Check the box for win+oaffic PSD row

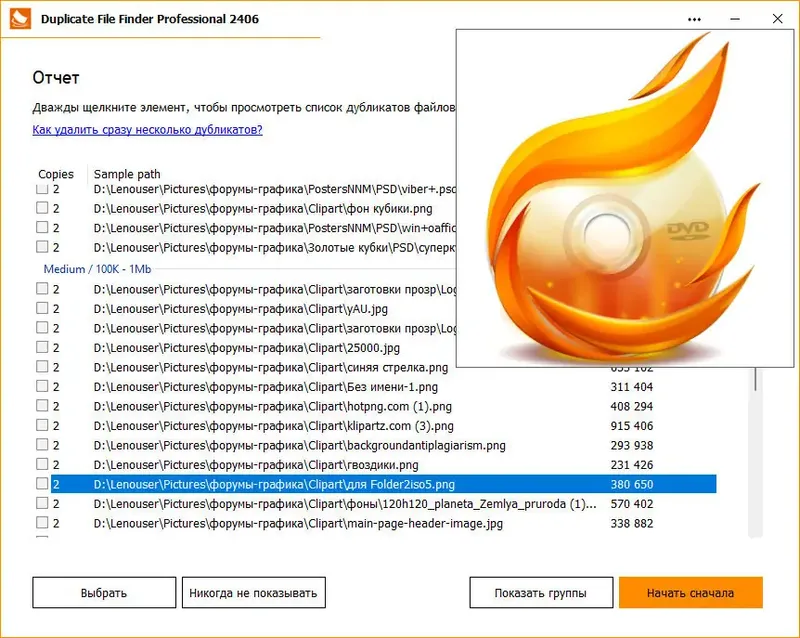pos(42,227)
